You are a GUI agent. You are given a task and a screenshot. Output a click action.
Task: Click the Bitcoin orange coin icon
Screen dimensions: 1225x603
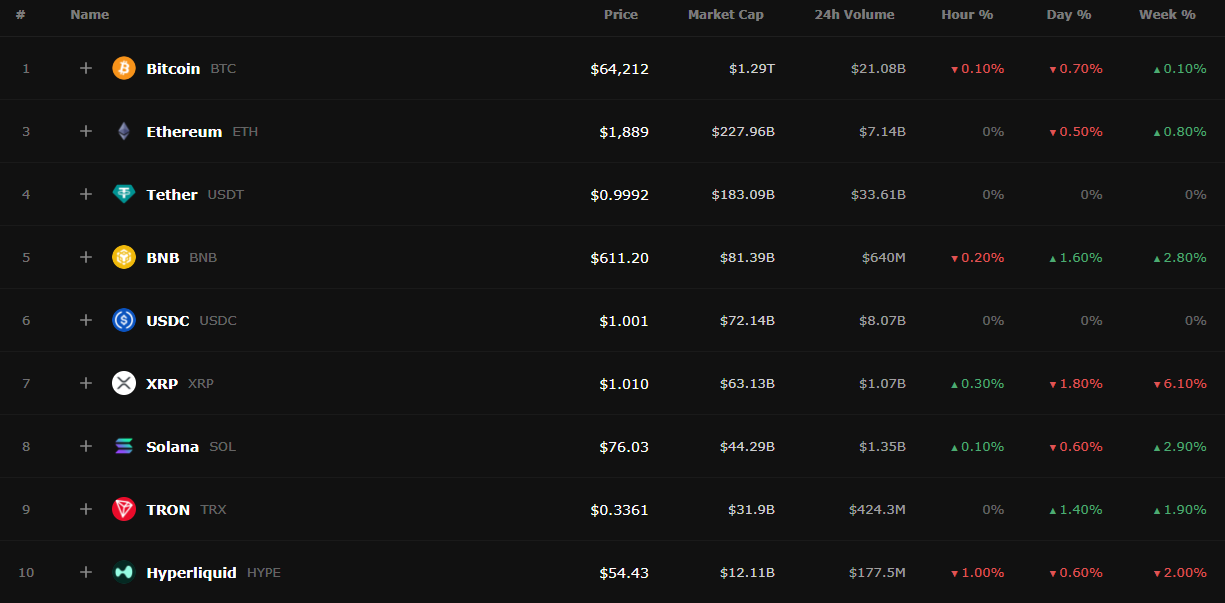tap(124, 68)
